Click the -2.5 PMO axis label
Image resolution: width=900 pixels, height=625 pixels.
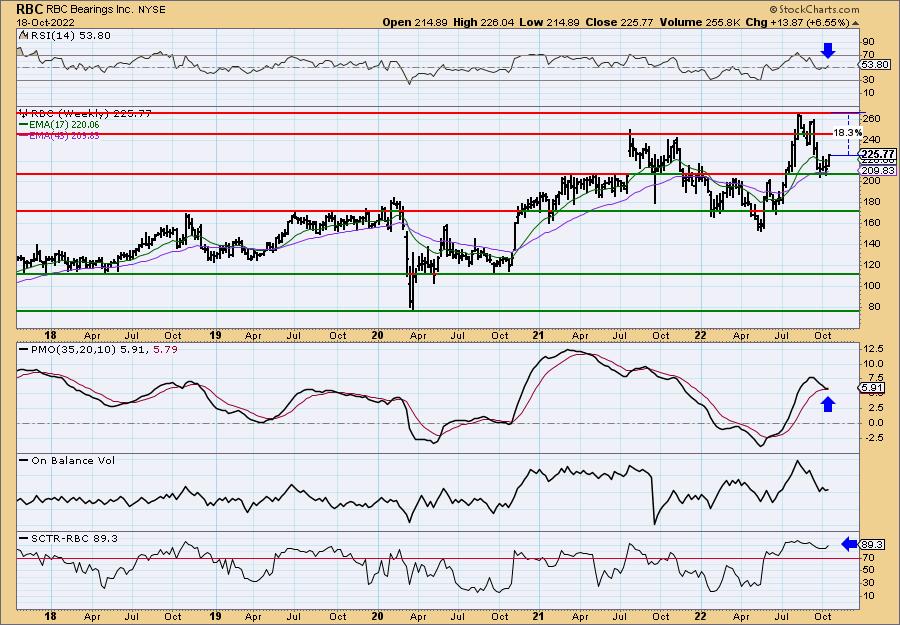click(873, 437)
